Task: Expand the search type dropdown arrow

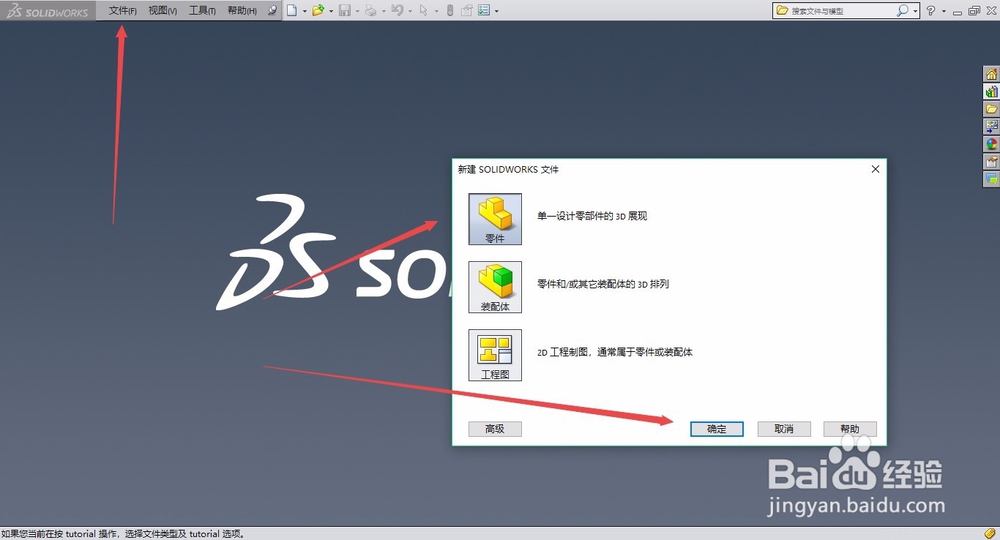Action: point(915,11)
